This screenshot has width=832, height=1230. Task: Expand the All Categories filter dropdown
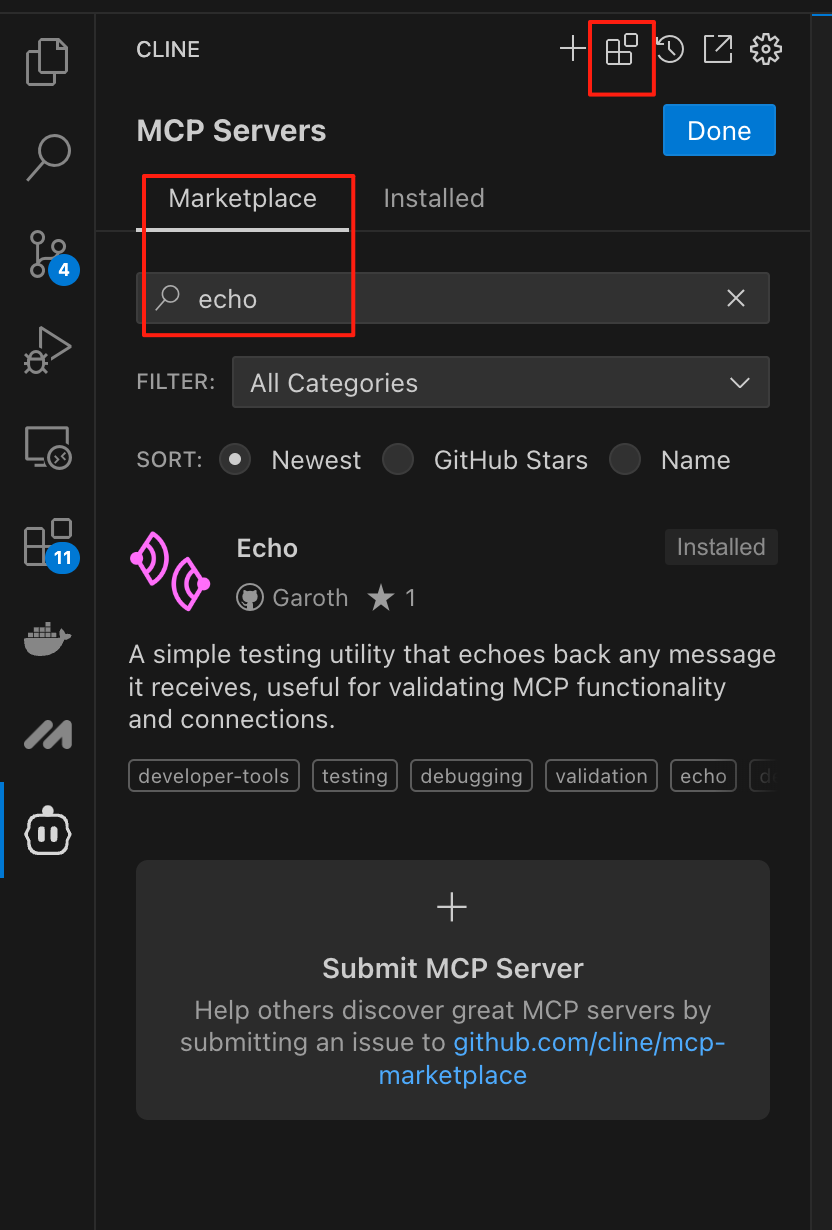(500, 383)
